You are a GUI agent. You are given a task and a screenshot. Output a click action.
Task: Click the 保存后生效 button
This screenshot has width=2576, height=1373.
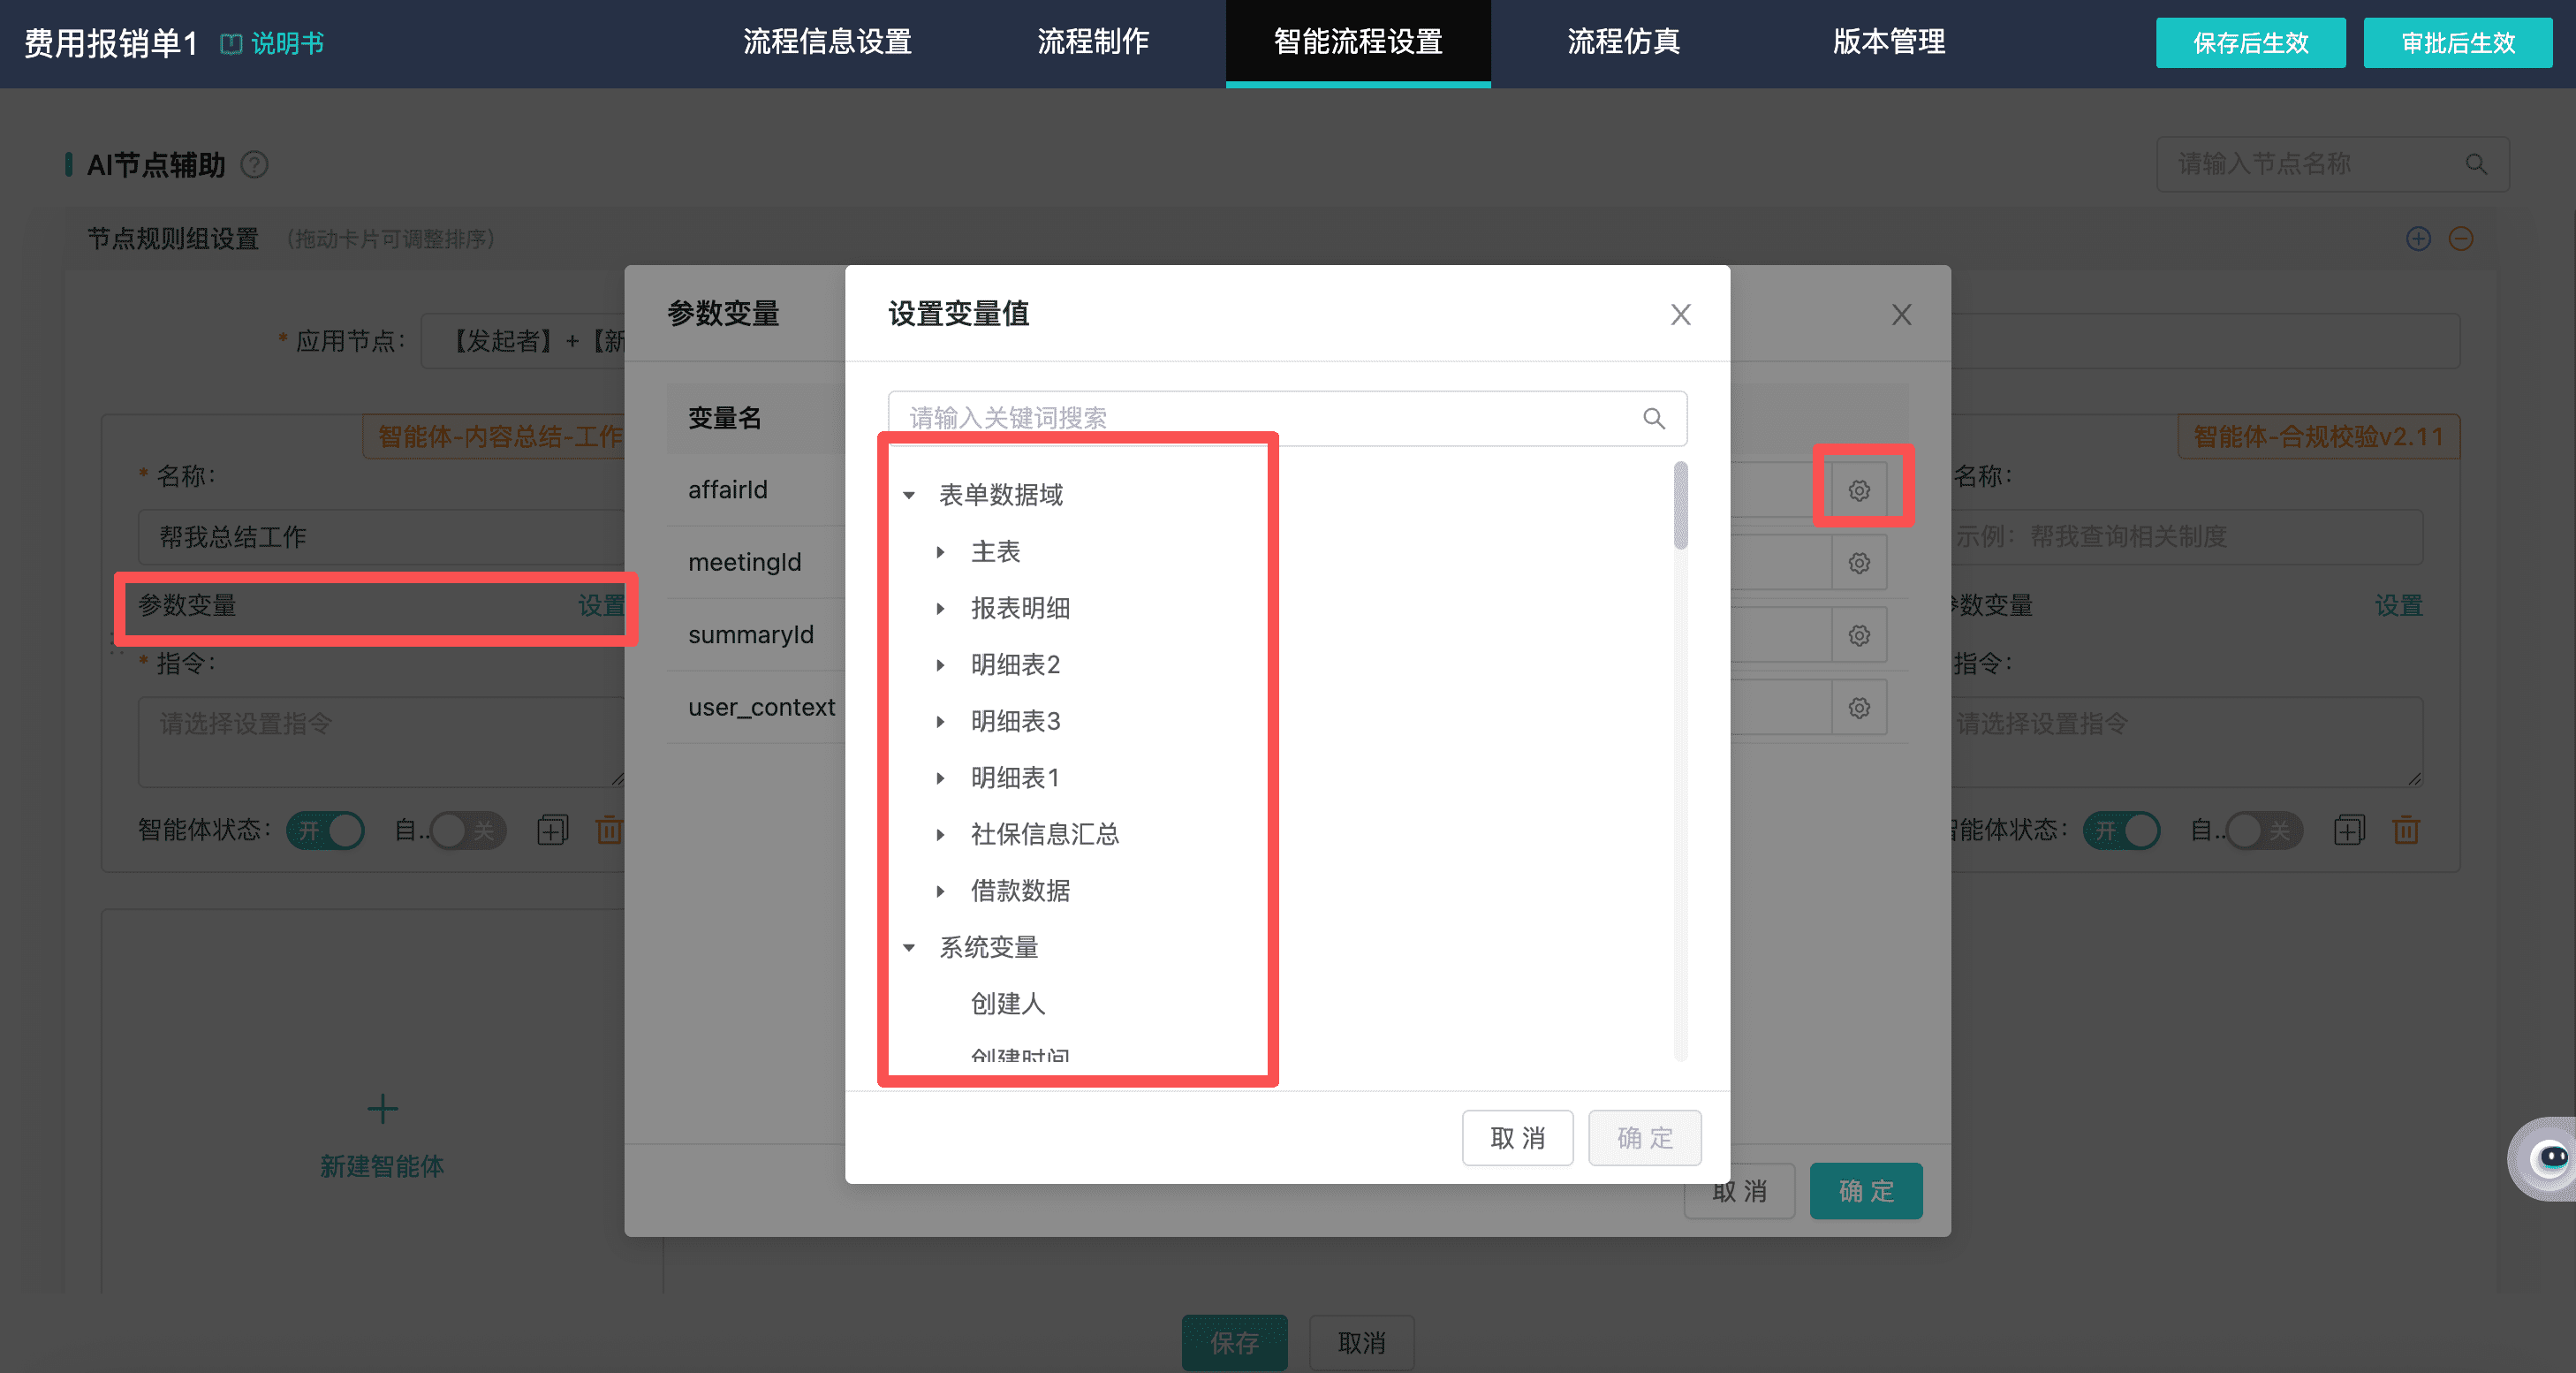[x=2250, y=43]
